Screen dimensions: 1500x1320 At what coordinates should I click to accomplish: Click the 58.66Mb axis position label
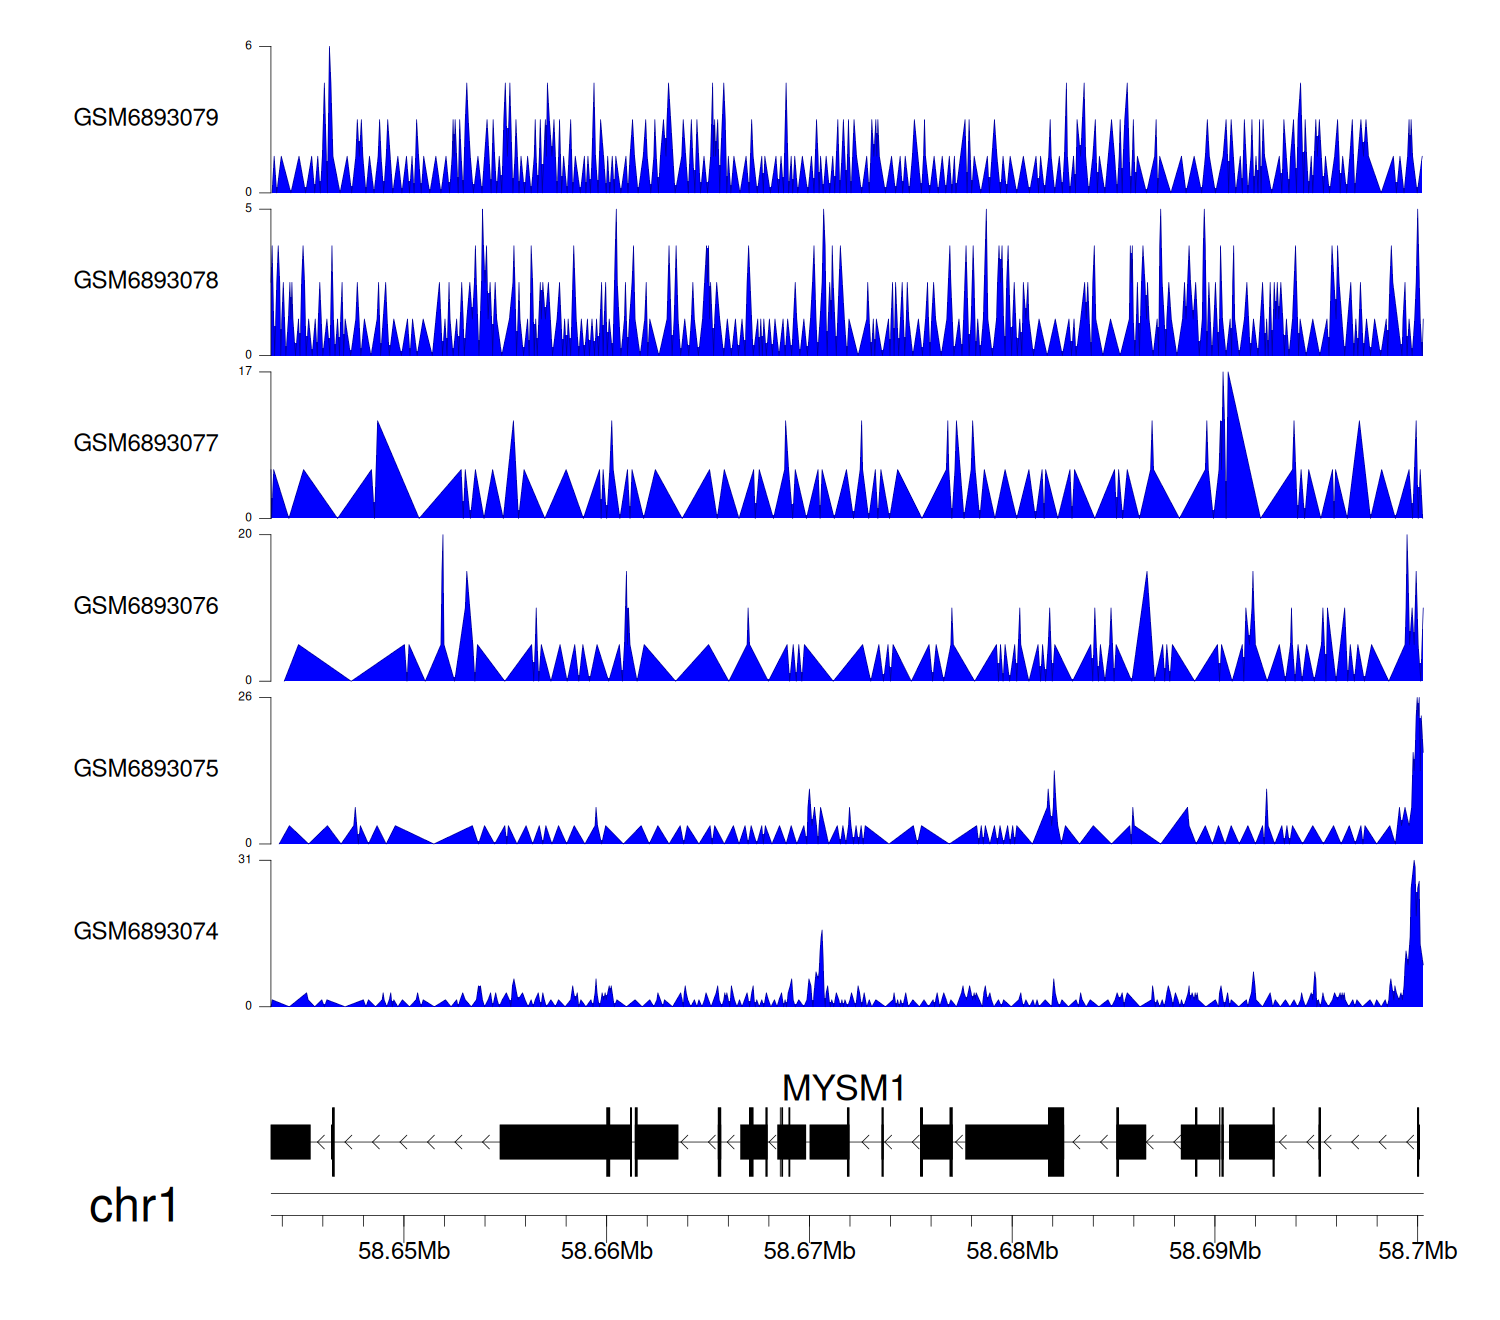tap(607, 1251)
